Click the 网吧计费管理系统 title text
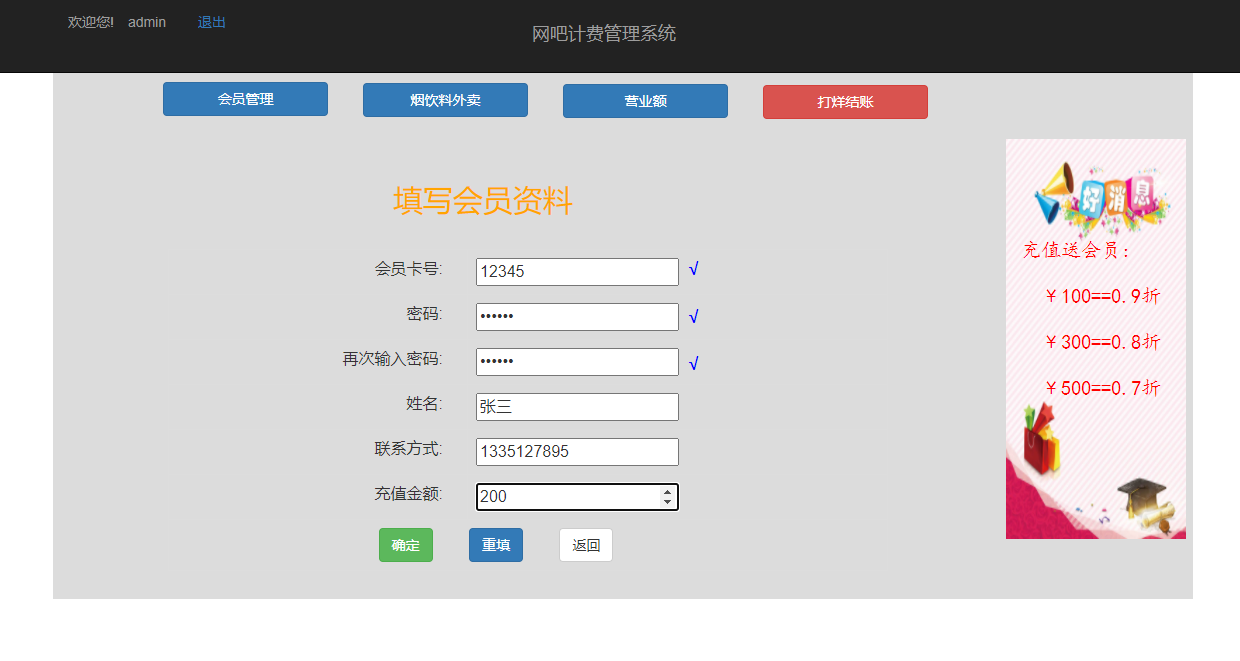This screenshot has height=661, width=1240. pyautogui.click(x=604, y=33)
